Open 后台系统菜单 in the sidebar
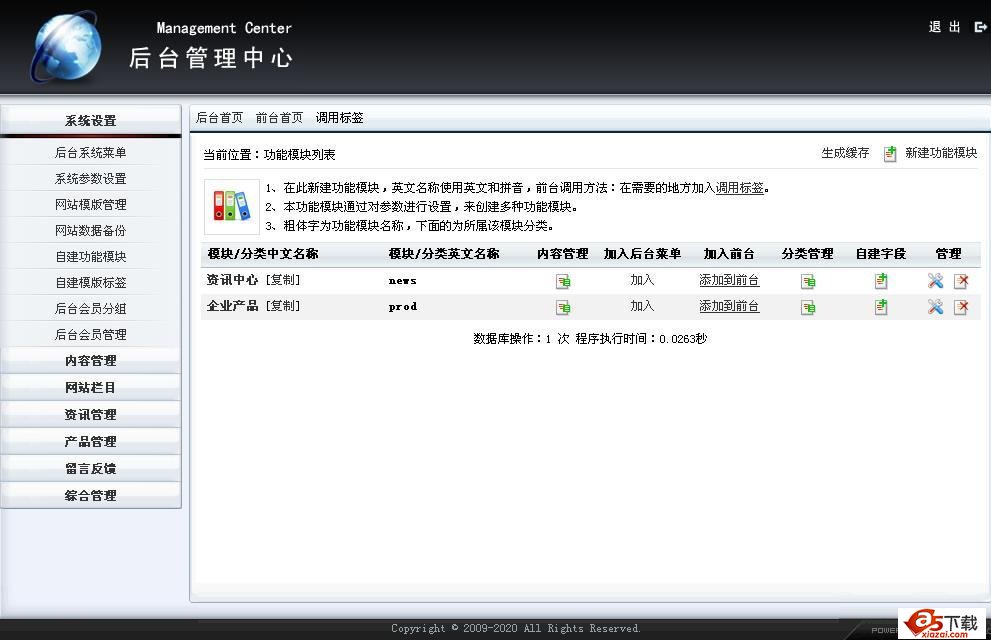Viewport: 991px width, 644px height. (x=90, y=152)
